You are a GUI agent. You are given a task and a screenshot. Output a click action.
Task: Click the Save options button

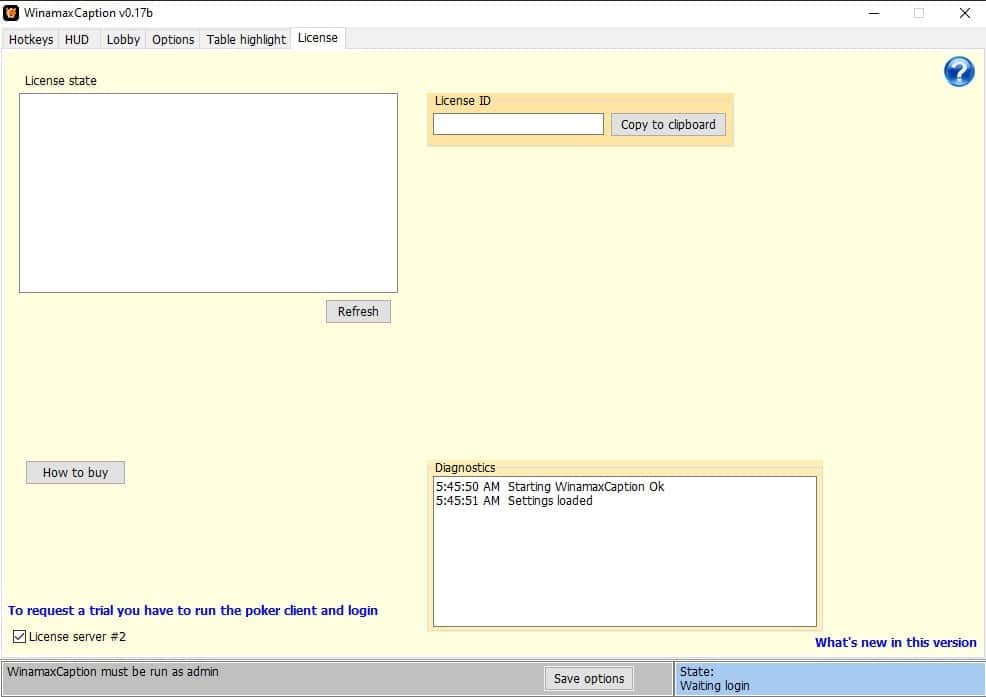[589, 679]
